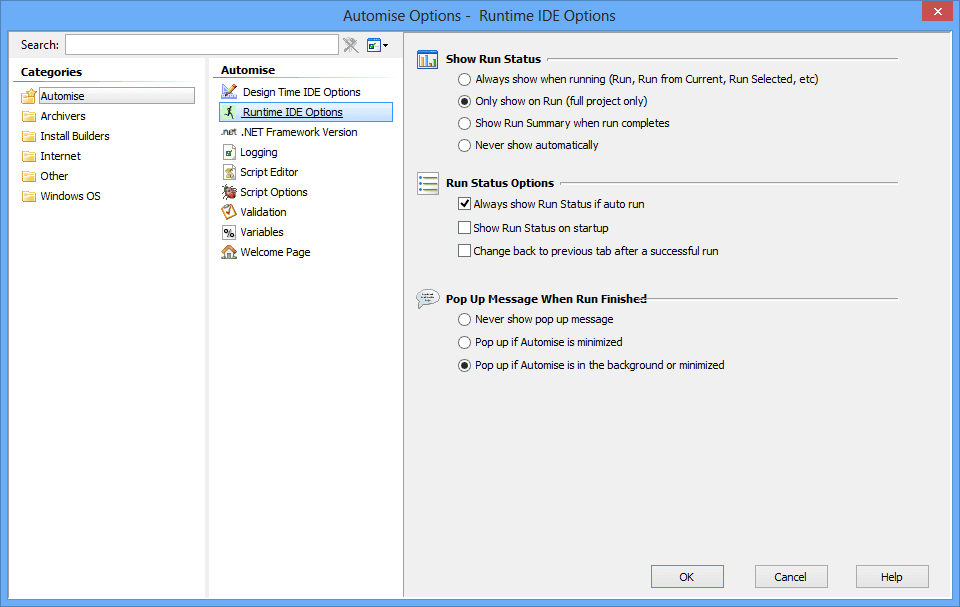The height and width of the screenshot is (607, 960).
Task: Select Pop up if in background or minimized
Action: 465,366
